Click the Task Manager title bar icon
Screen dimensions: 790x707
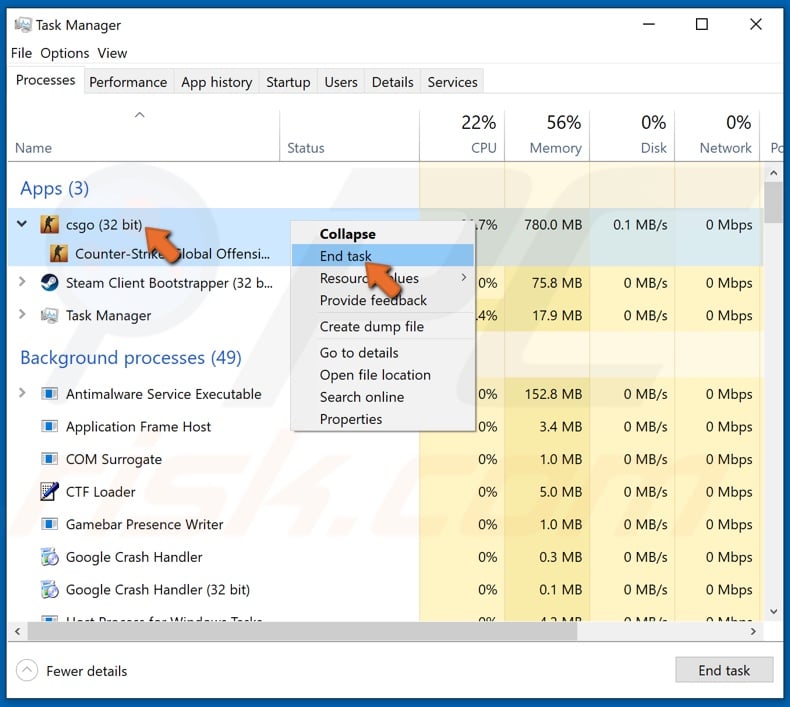coord(23,25)
